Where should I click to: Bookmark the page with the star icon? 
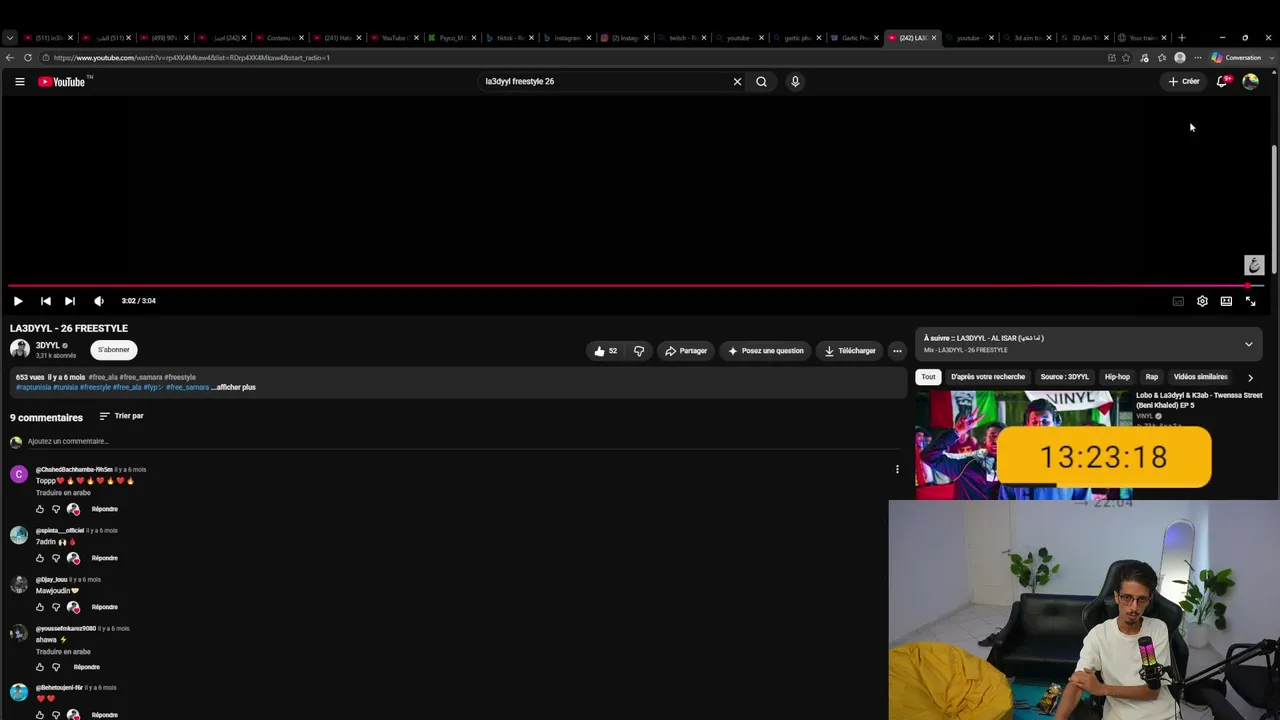1126,58
